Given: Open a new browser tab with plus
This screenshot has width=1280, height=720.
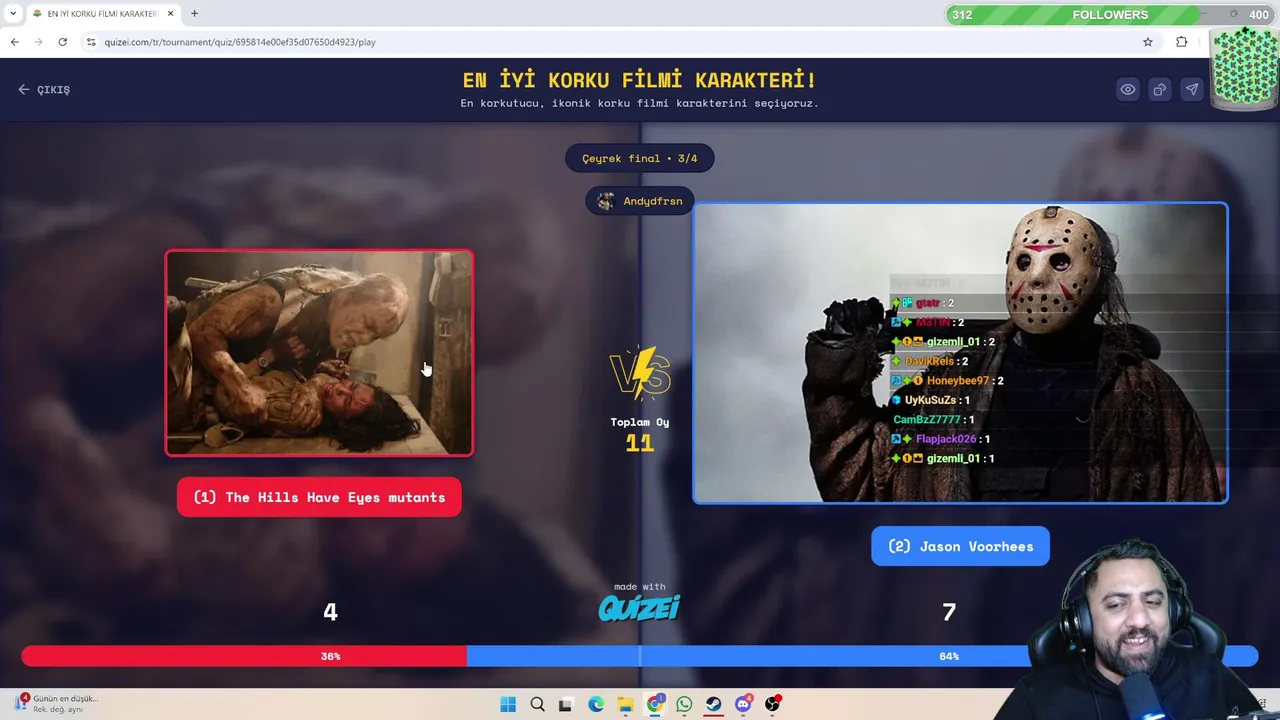Looking at the screenshot, I should point(194,14).
